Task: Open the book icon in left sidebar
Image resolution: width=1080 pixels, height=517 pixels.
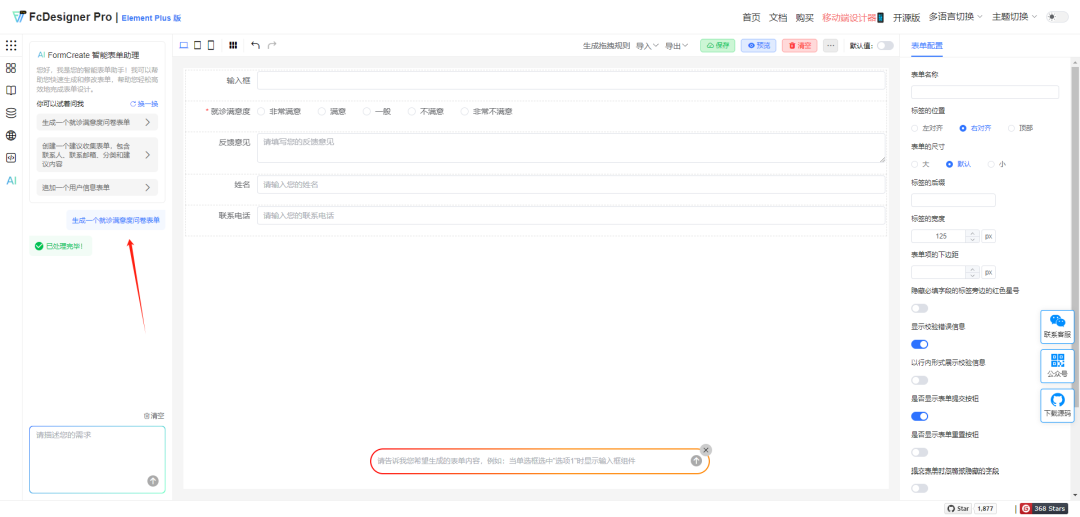Action: [x=11, y=90]
